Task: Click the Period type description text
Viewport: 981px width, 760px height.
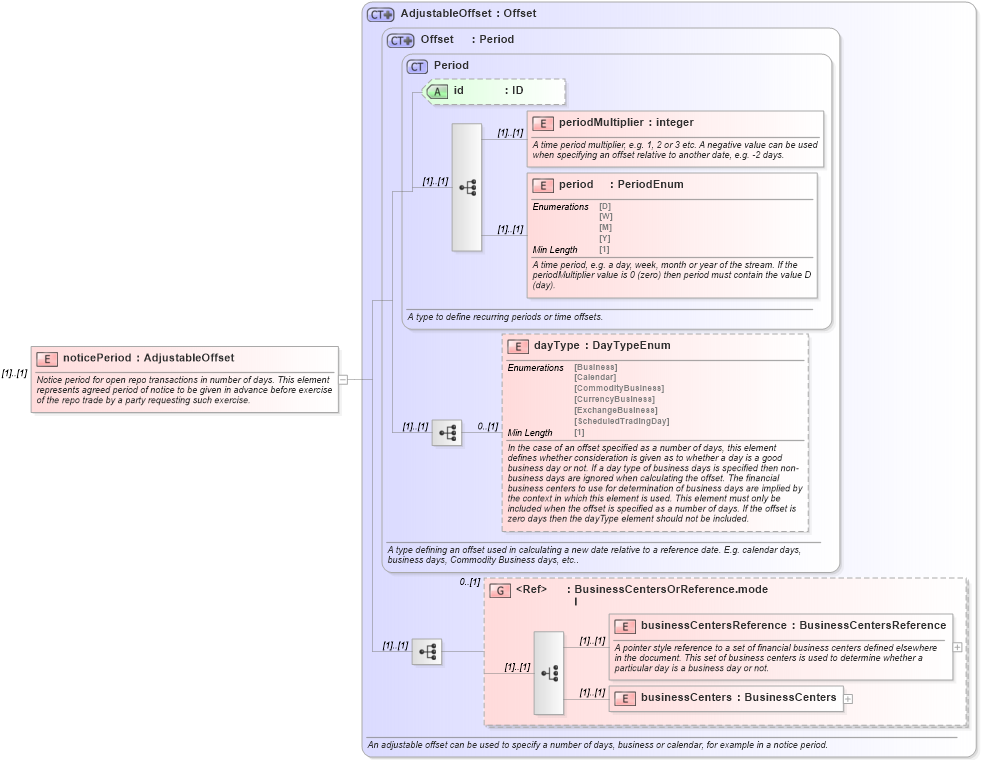Action: tap(505, 317)
